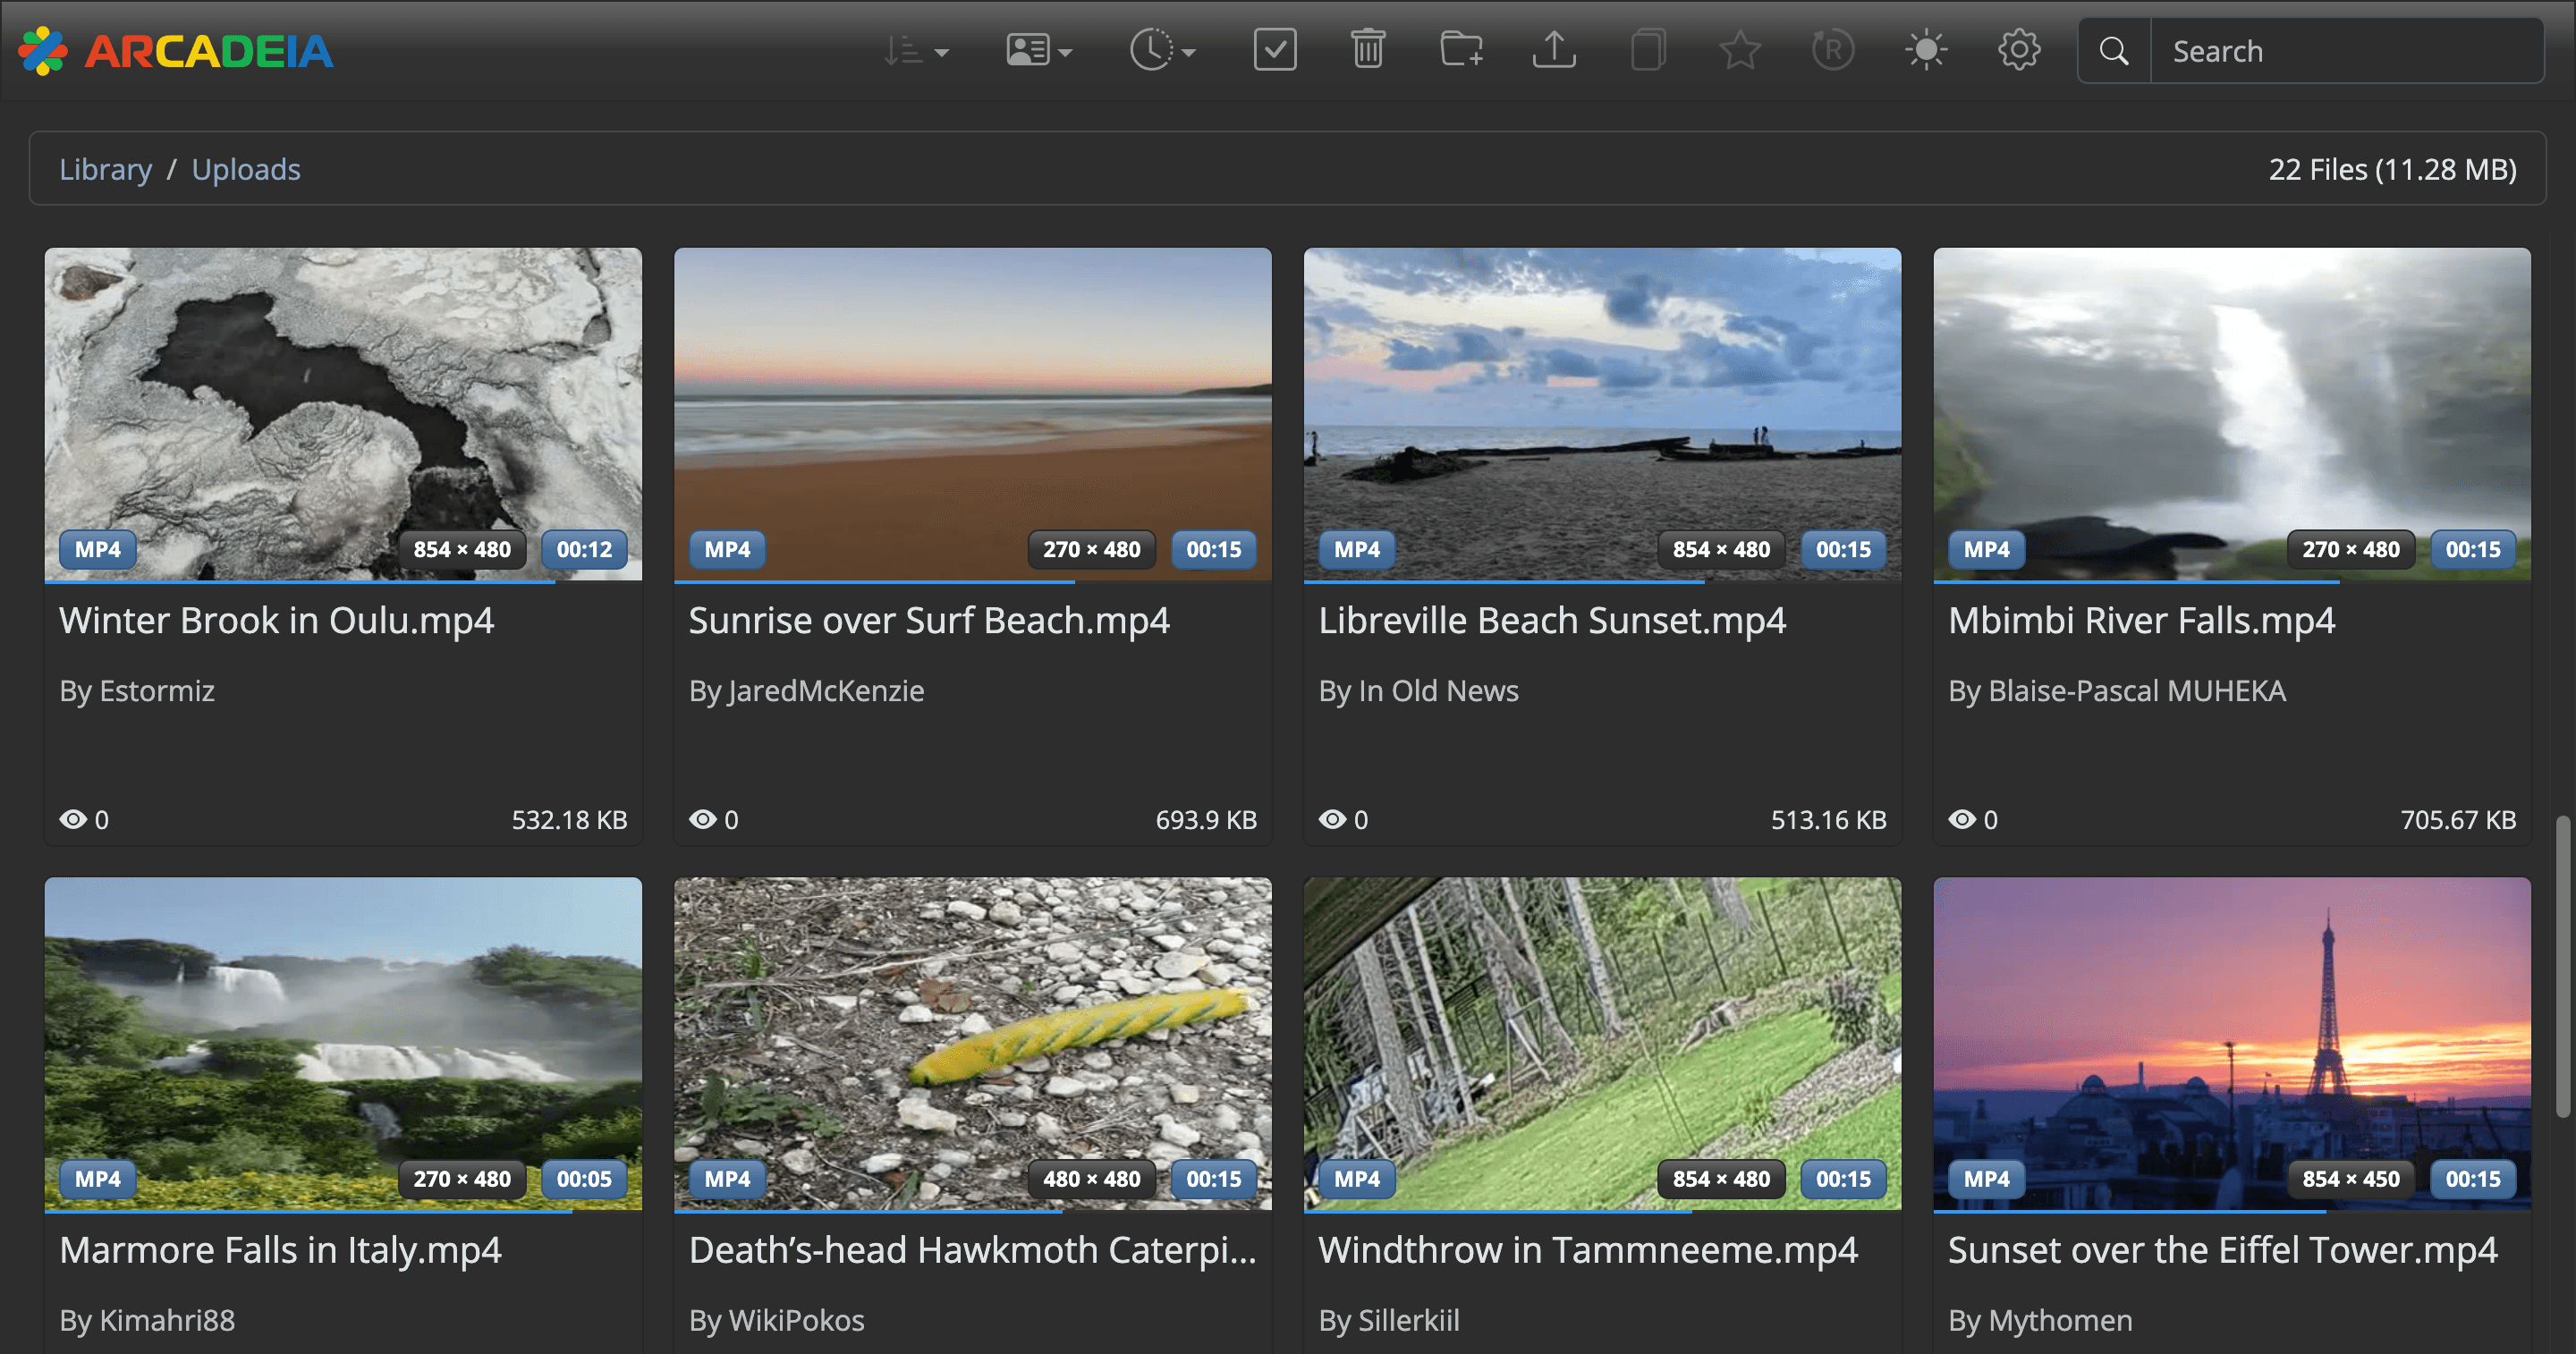Viewport: 2576px width, 1354px height.
Task: Click the views eye icon on Libreville Beach Sunset
Action: [x=1332, y=820]
